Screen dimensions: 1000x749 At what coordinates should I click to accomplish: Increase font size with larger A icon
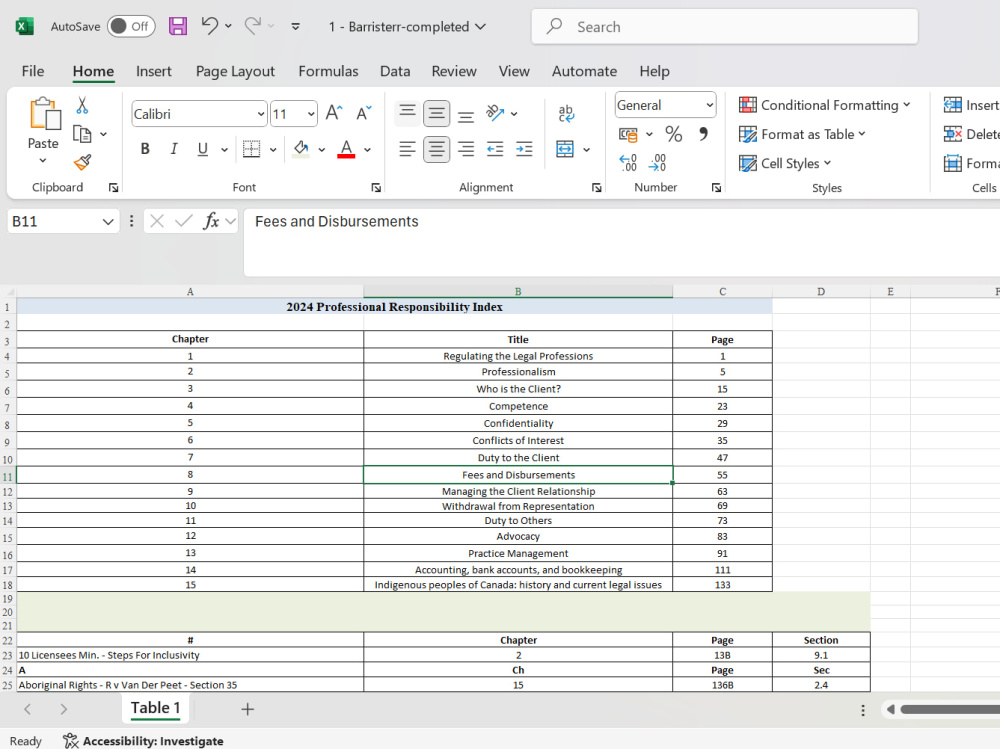(334, 113)
